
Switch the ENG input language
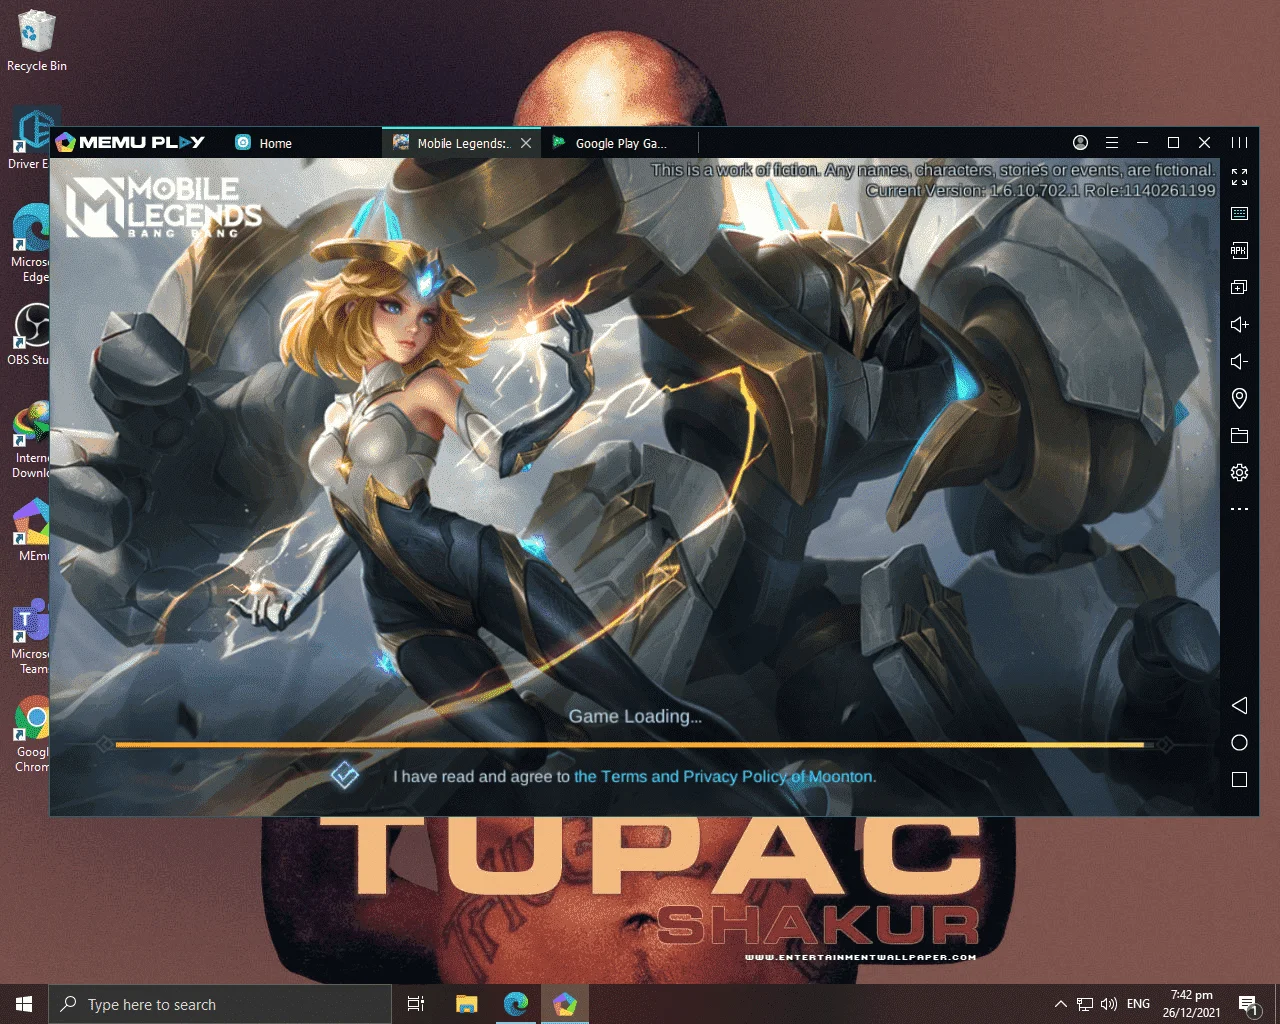pos(1138,1004)
